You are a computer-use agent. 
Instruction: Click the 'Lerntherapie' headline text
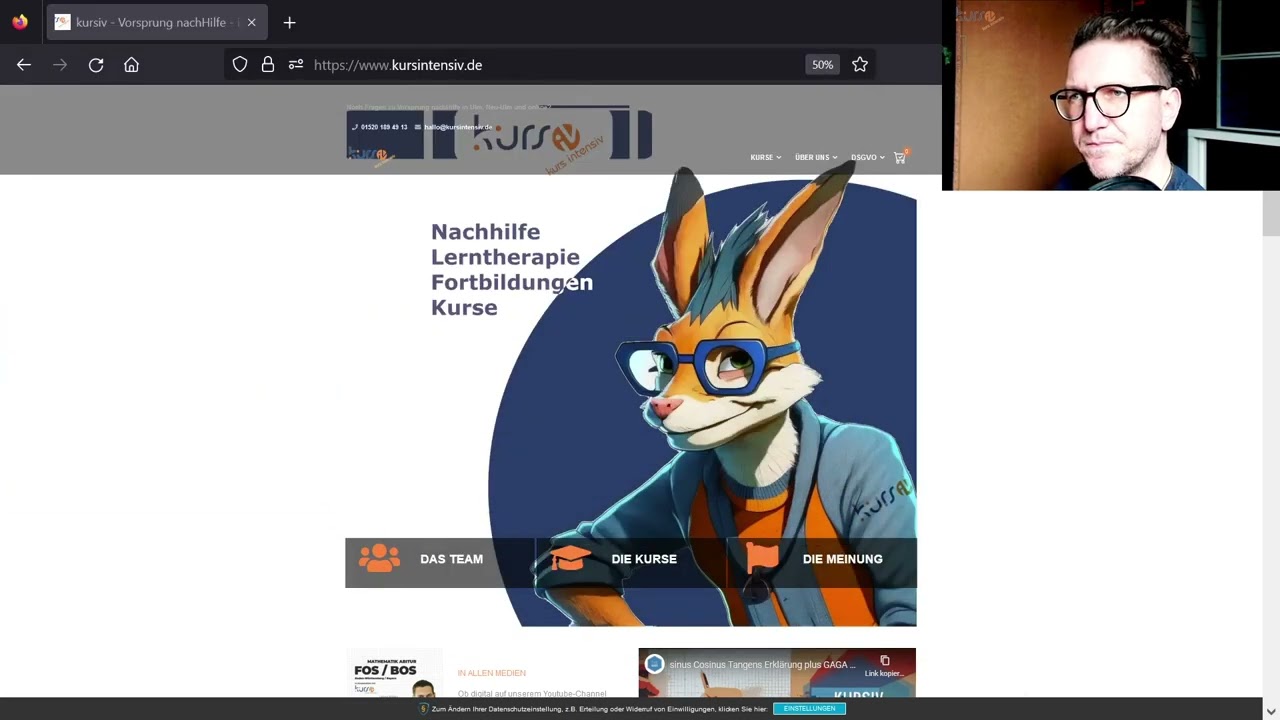[x=505, y=257]
